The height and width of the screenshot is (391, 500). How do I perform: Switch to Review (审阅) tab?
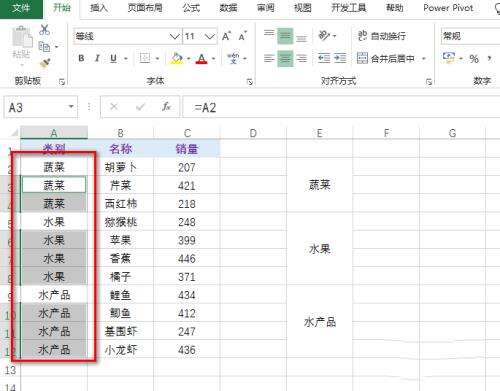265,8
